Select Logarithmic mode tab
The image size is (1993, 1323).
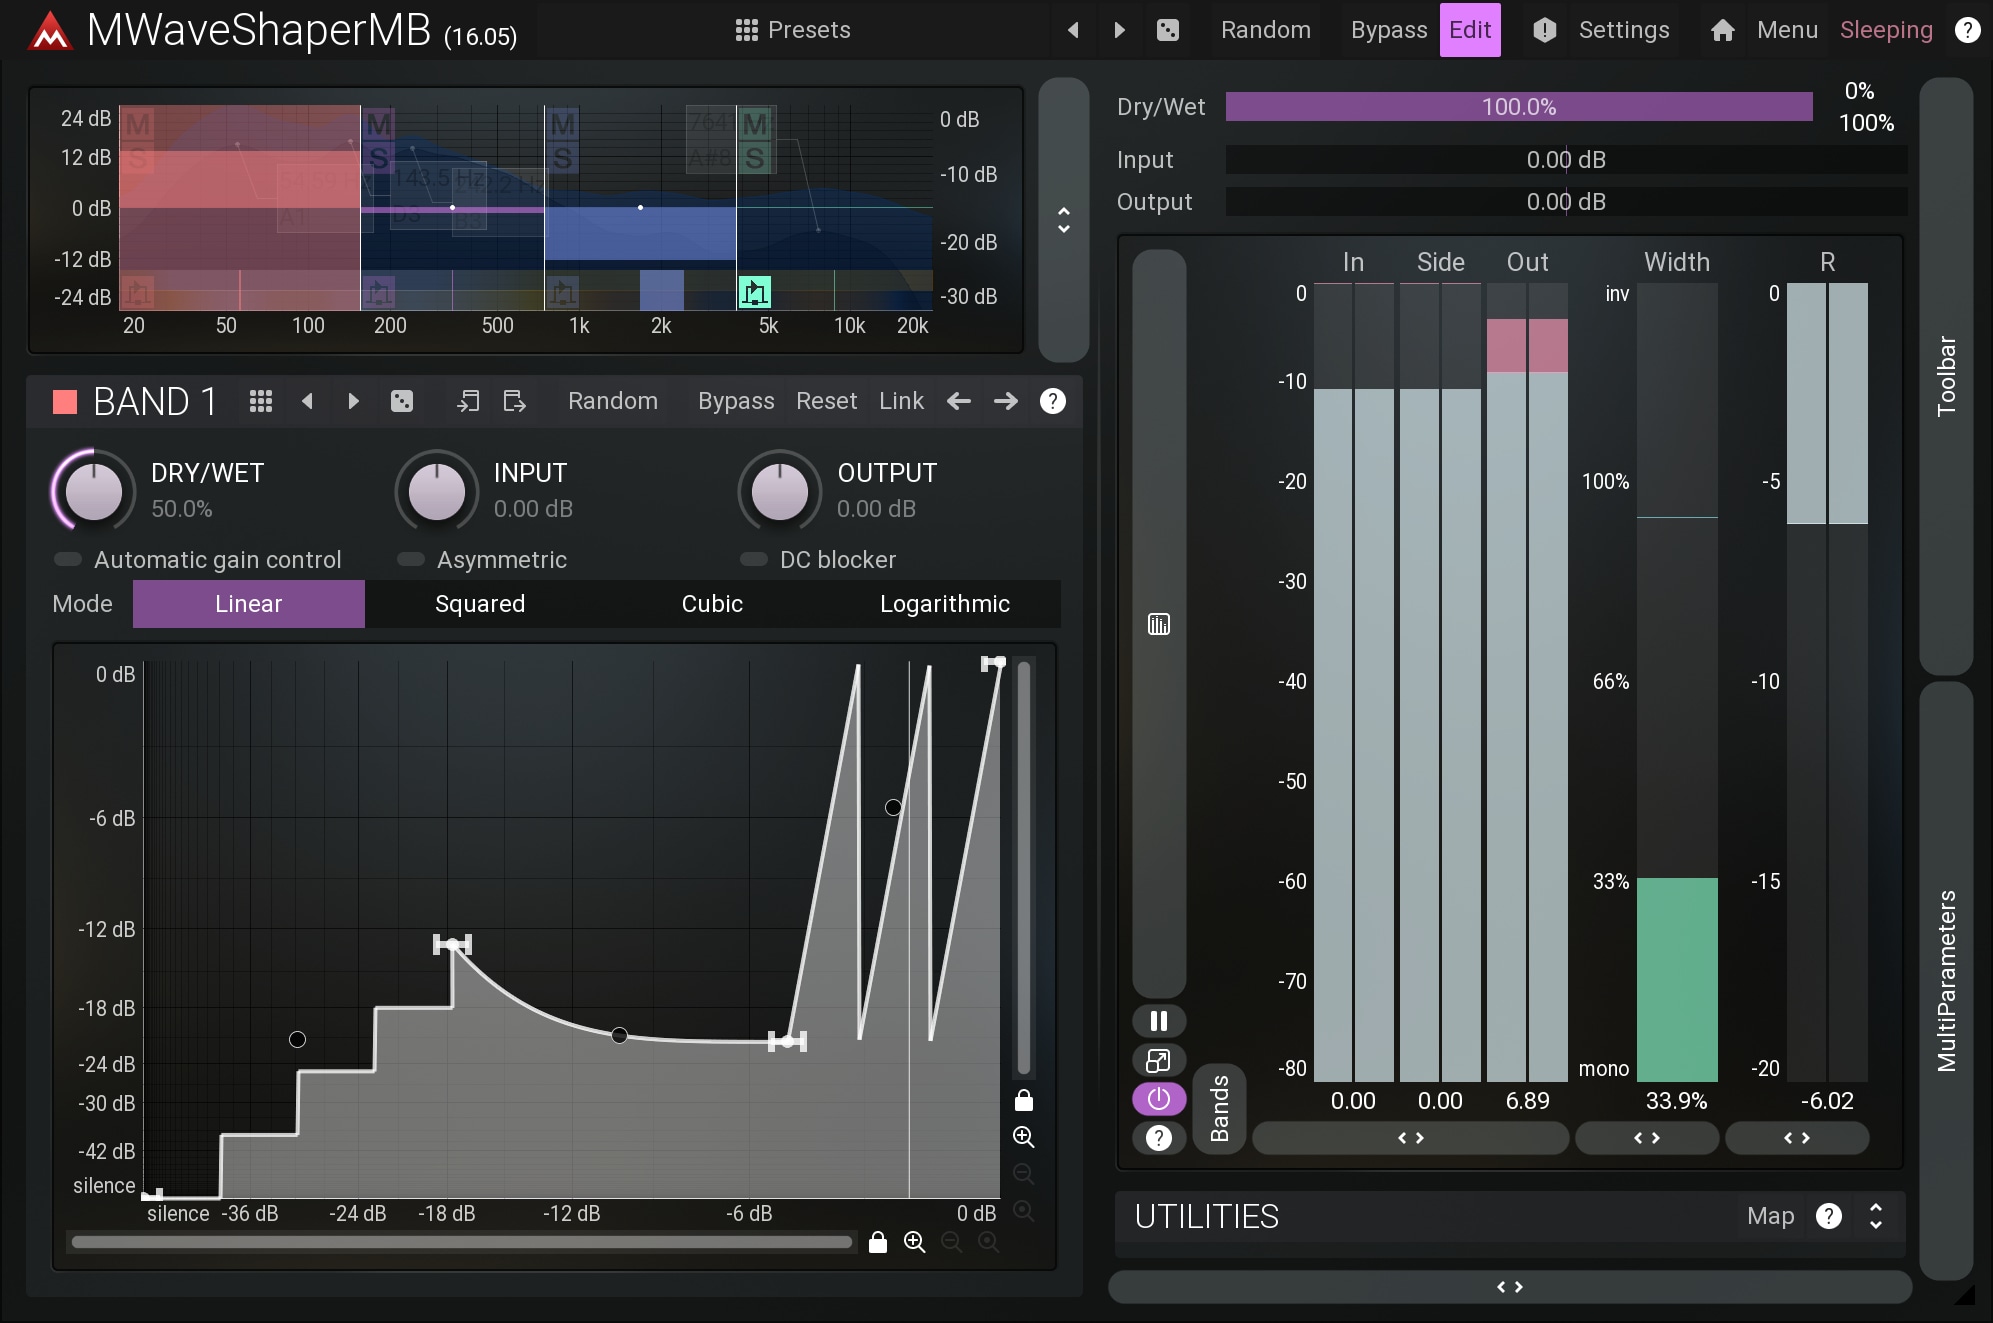(x=945, y=604)
